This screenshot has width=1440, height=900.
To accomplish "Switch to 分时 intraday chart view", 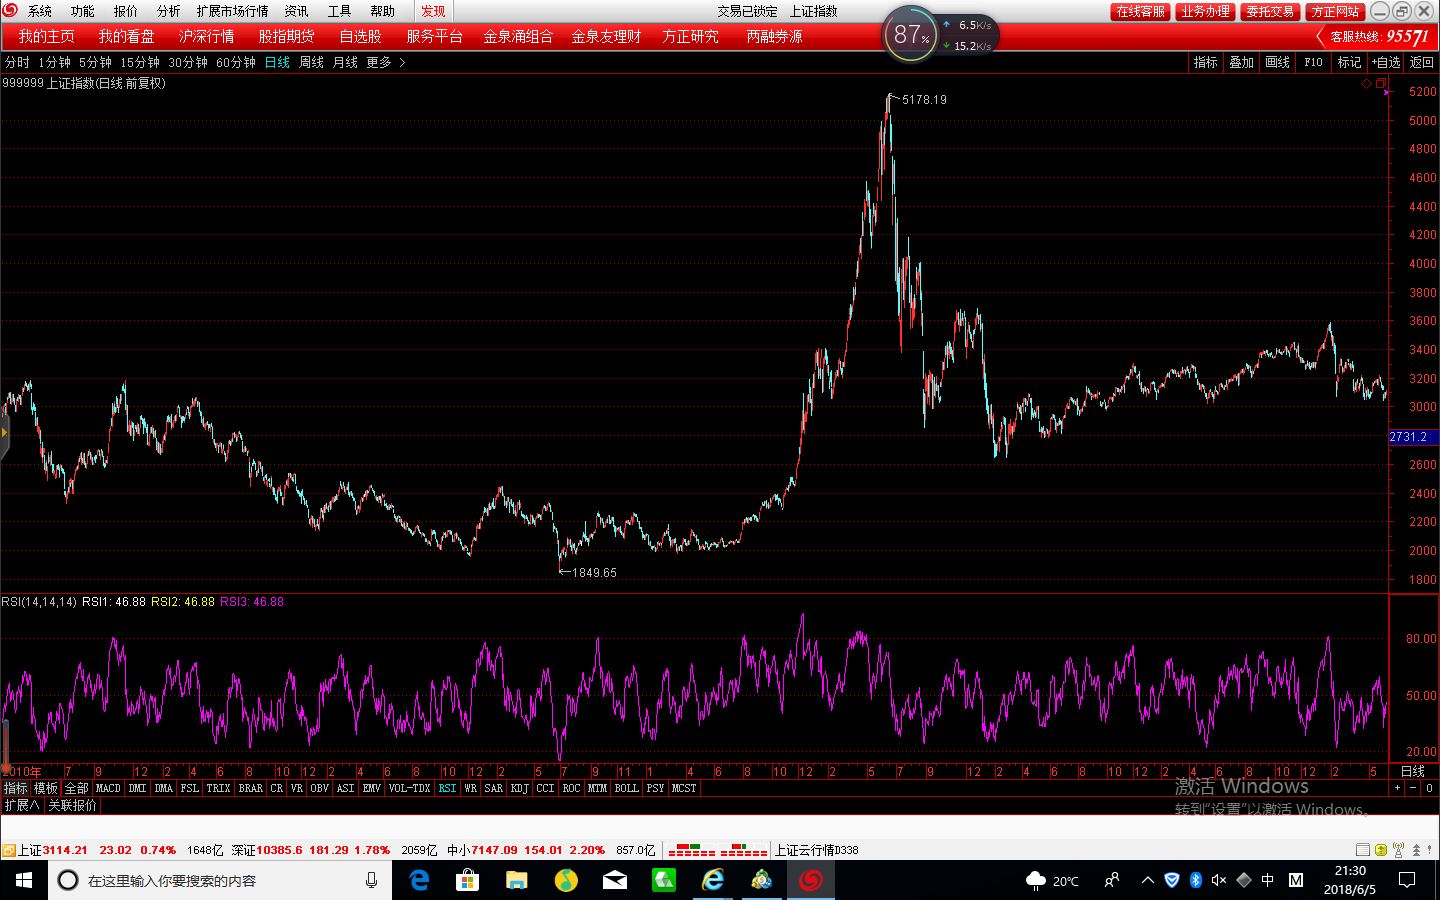I will point(17,62).
